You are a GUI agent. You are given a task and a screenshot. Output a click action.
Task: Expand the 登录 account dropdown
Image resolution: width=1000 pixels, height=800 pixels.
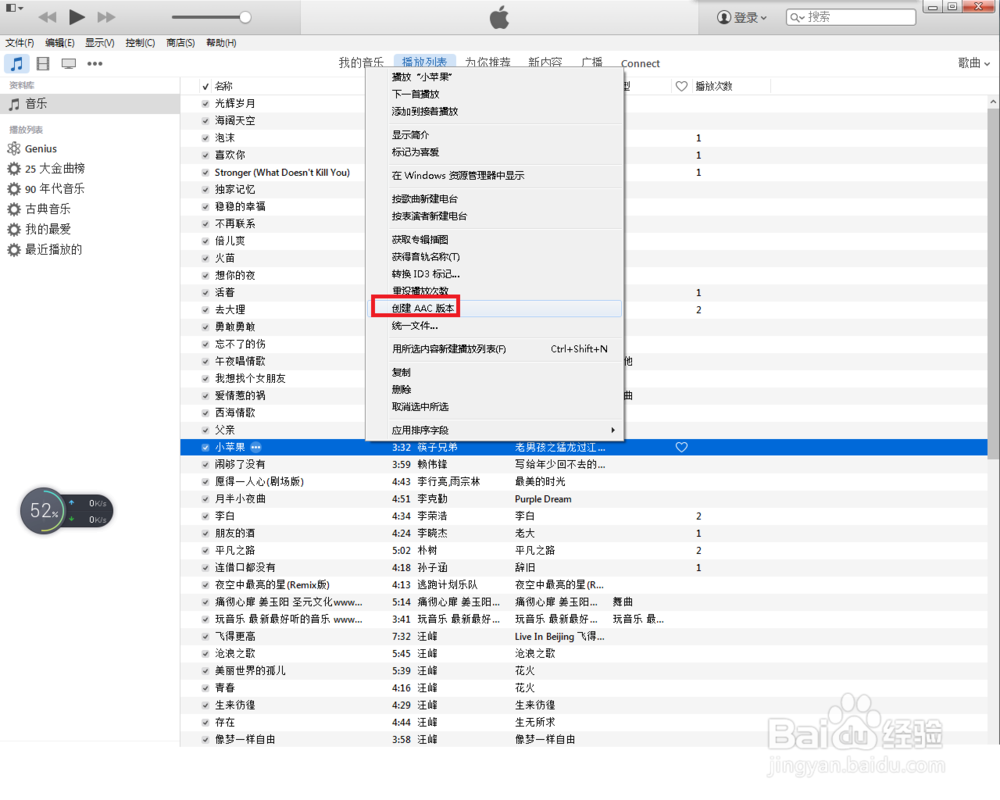[750, 17]
